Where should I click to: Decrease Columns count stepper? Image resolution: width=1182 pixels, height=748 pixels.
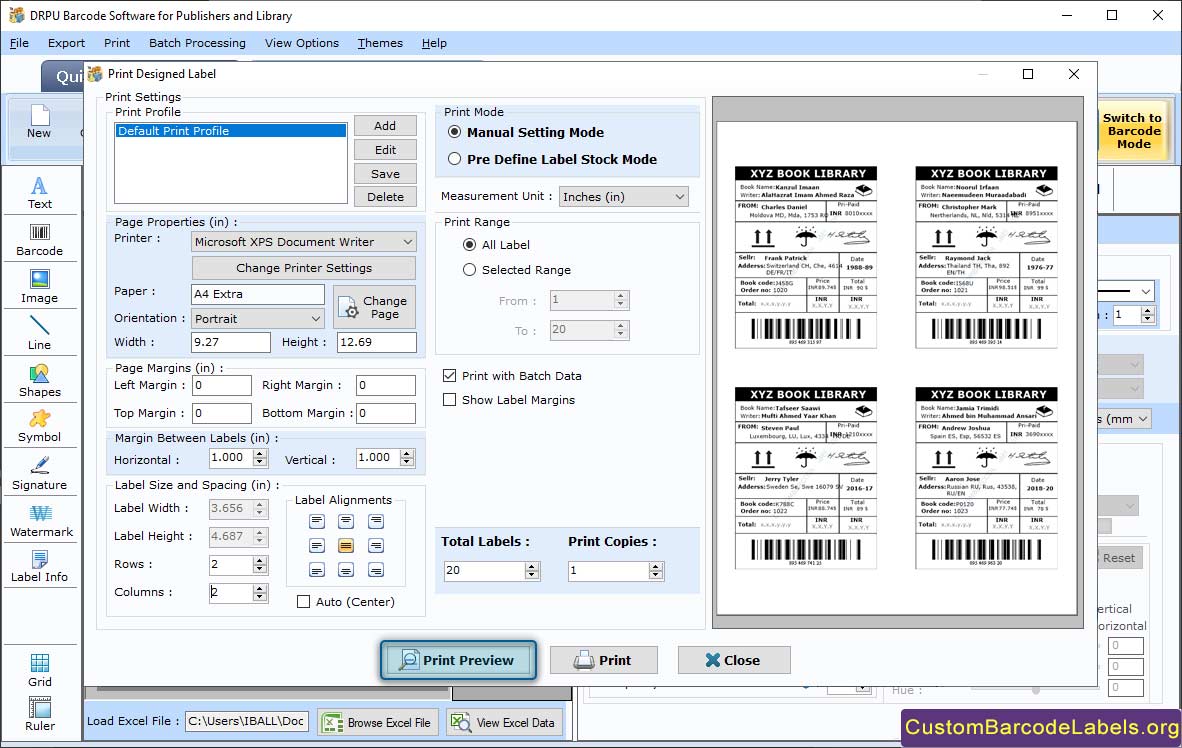pos(260,597)
